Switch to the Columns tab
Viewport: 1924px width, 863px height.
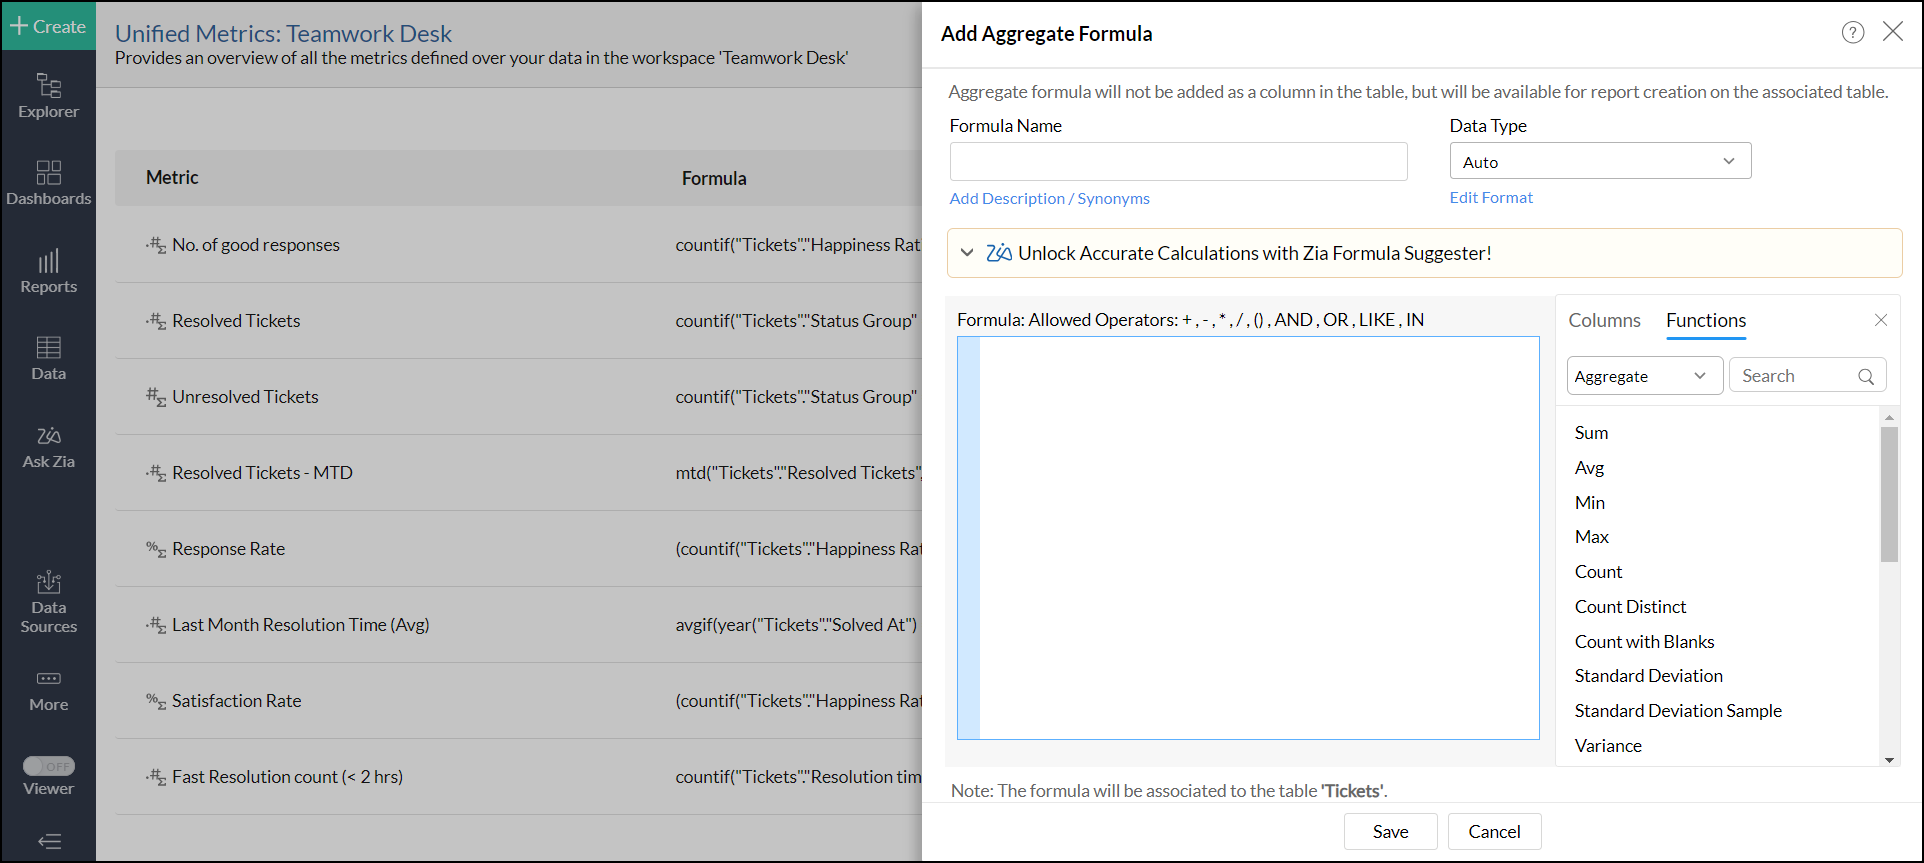[x=1604, y=320]
